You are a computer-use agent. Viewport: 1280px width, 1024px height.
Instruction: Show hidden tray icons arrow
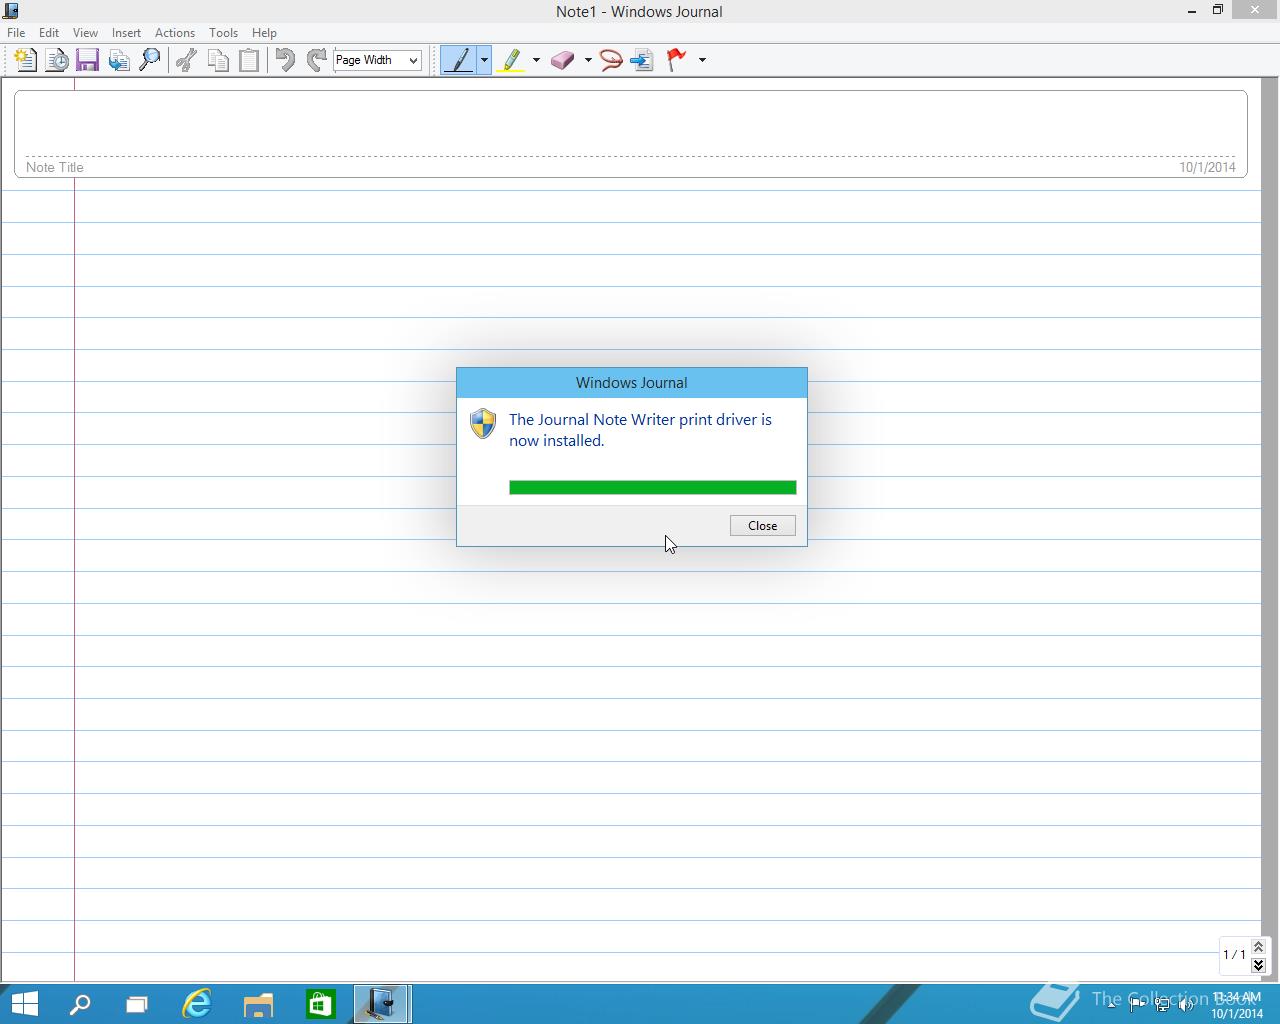coord(1112,1005)
